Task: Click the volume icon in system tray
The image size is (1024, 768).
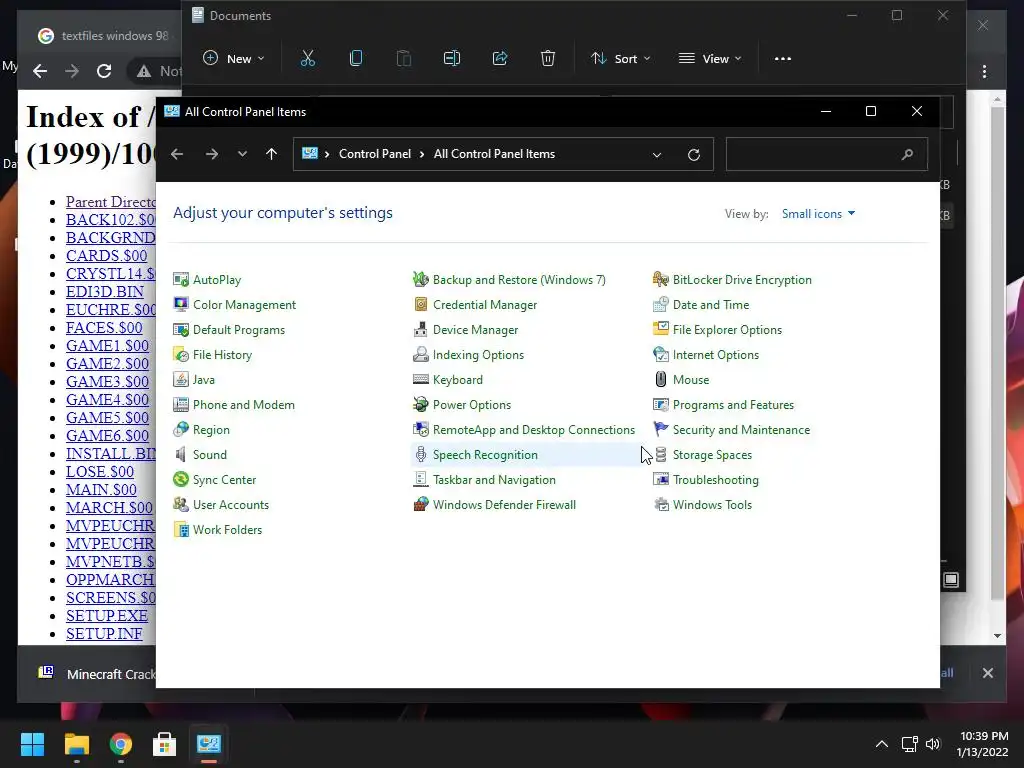Action: coord(933,744)
